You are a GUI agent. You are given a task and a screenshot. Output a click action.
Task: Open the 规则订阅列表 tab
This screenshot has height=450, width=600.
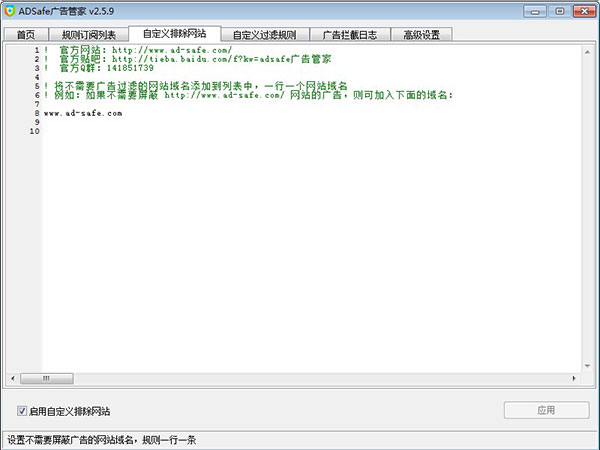pyautogui.click(x=88, y=35)
